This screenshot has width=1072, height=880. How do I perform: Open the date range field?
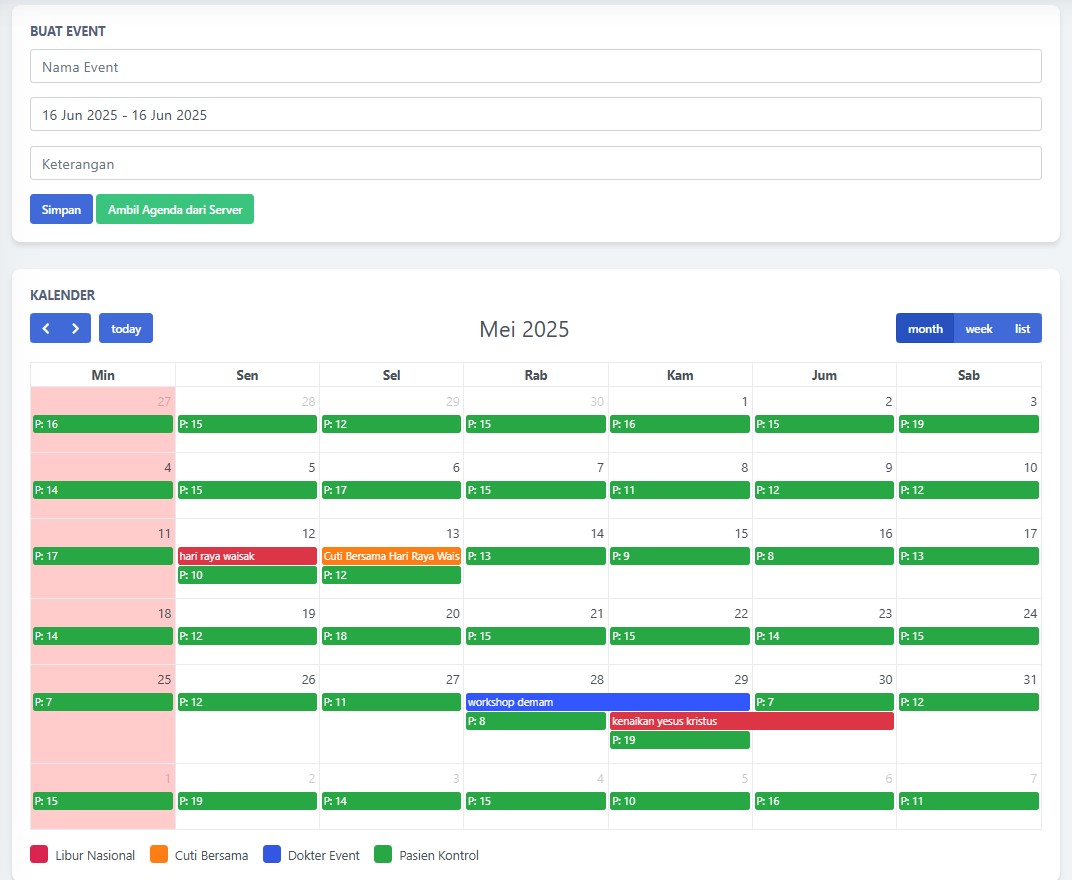point(536,114)
